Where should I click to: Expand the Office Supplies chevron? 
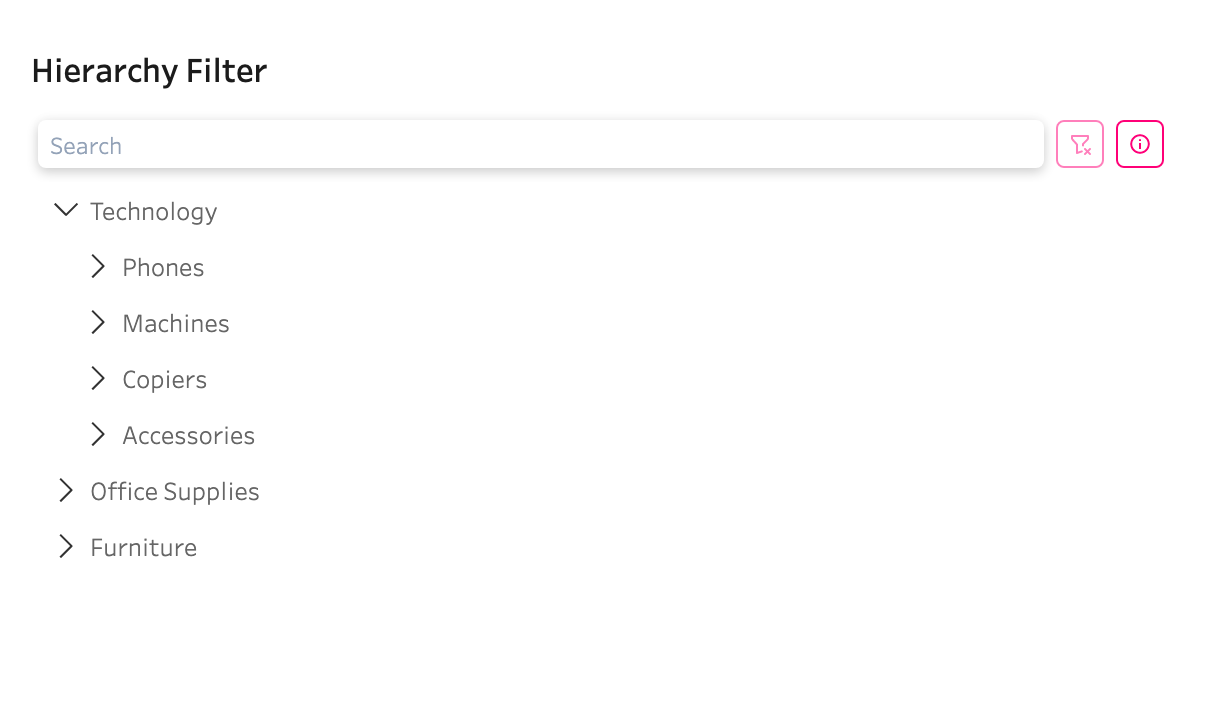66,490
